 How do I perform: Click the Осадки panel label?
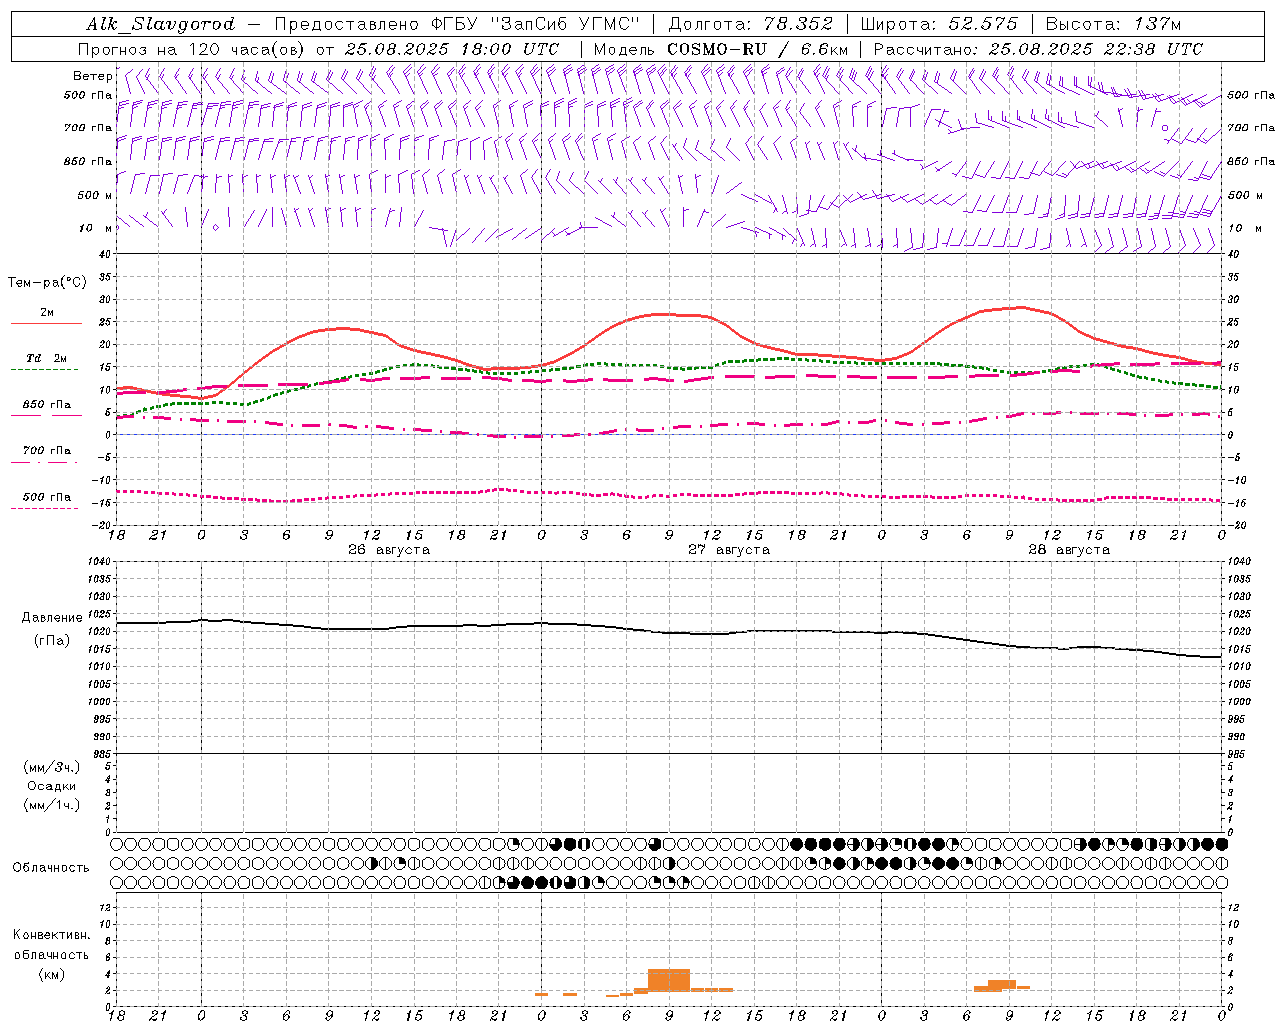52,787
